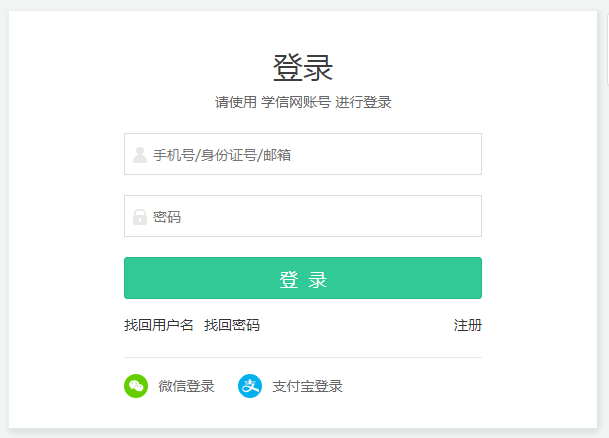
Task: Click the 学信网账号 text in the subtitle
Action: (296, 102)
